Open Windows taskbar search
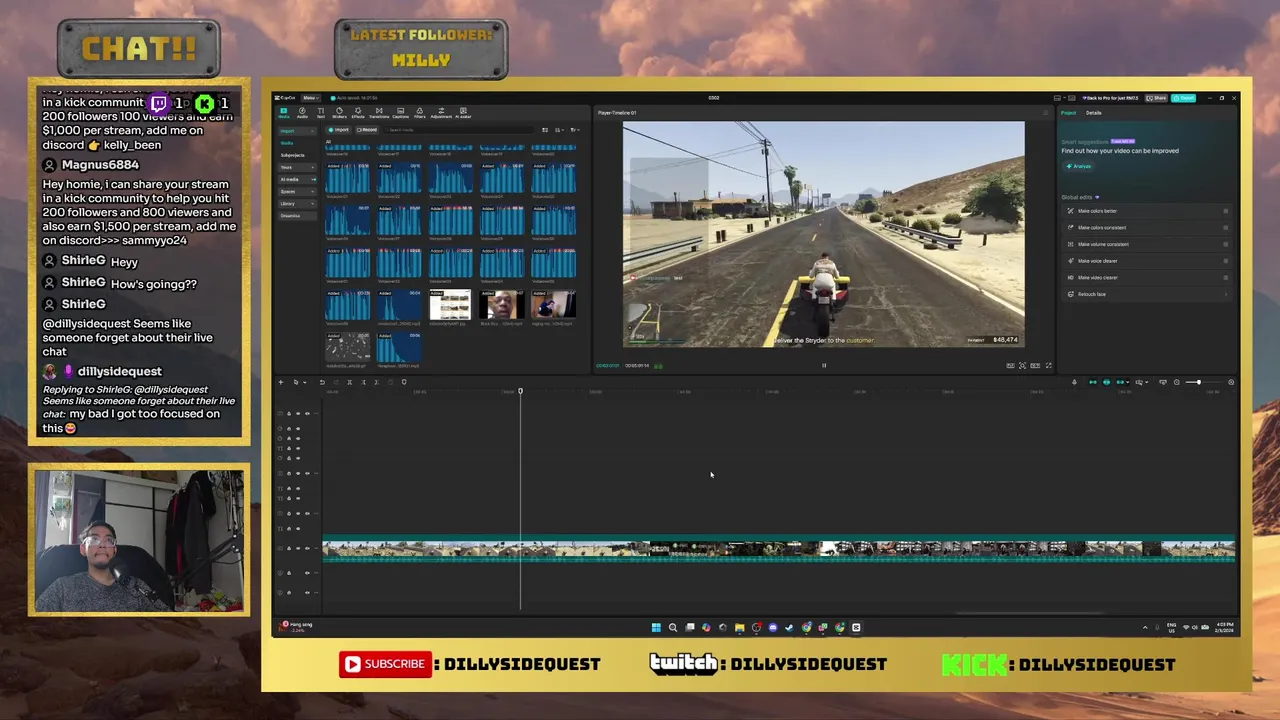 673,627
